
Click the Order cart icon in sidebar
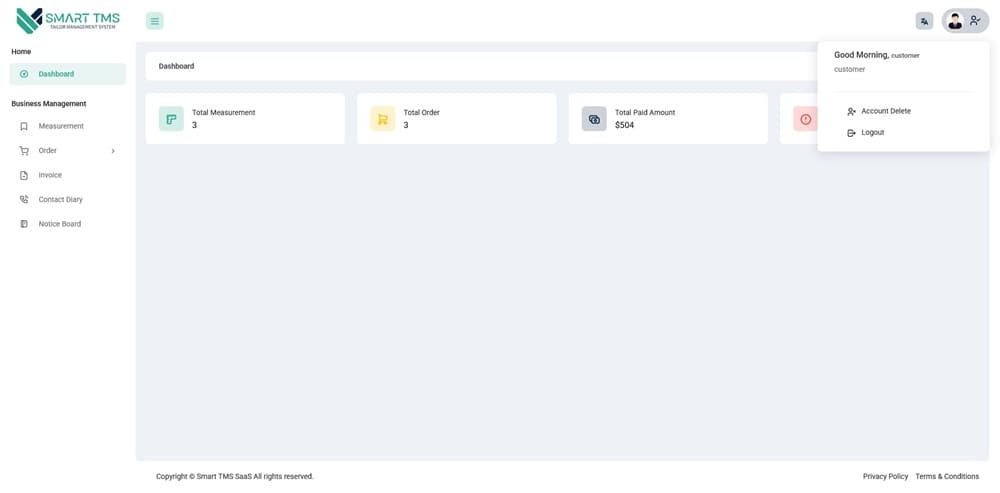coord(24,151)
